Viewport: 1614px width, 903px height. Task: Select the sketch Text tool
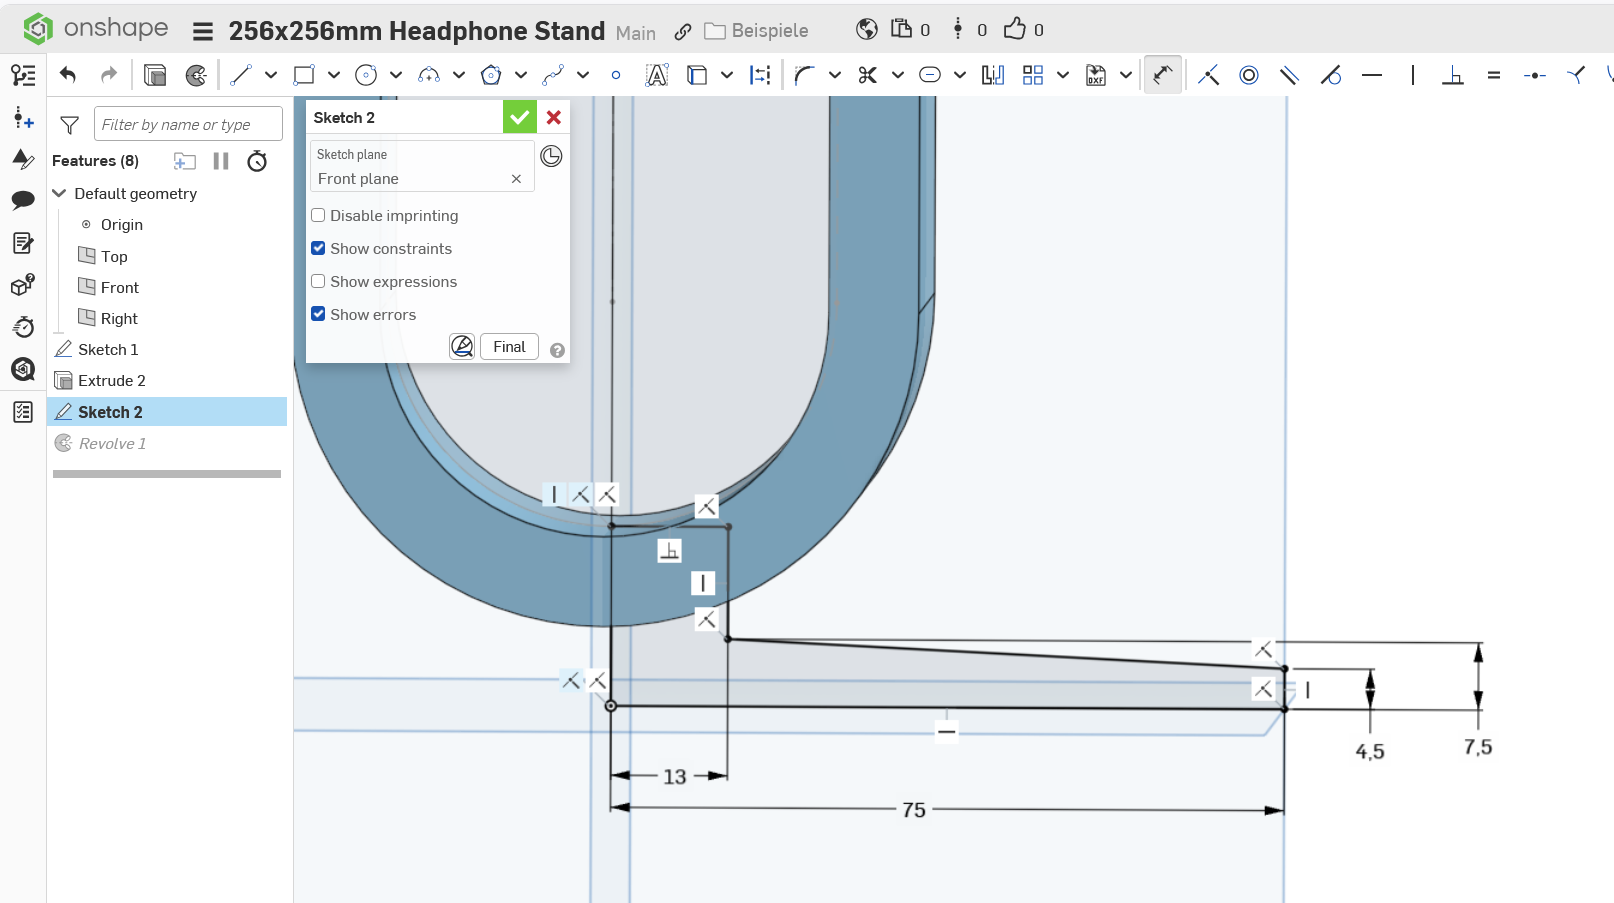pos(657,75)
